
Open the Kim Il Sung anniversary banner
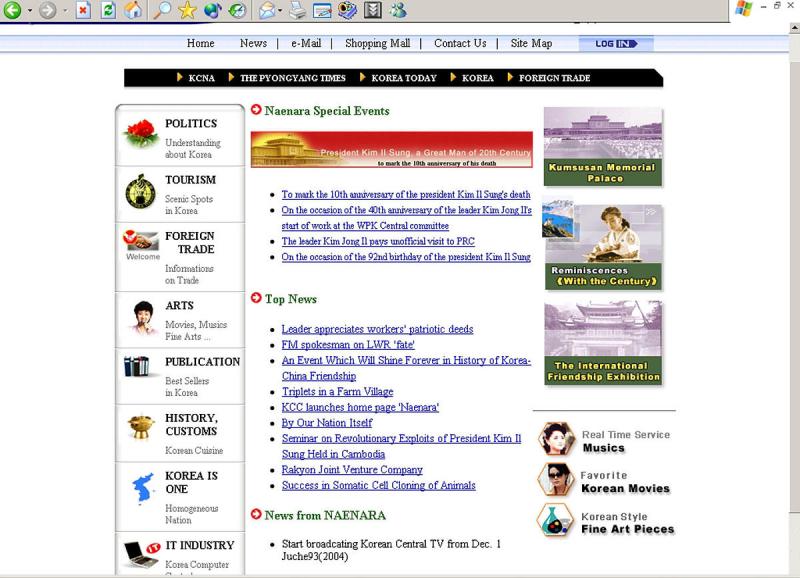click(x=392, y=149)
